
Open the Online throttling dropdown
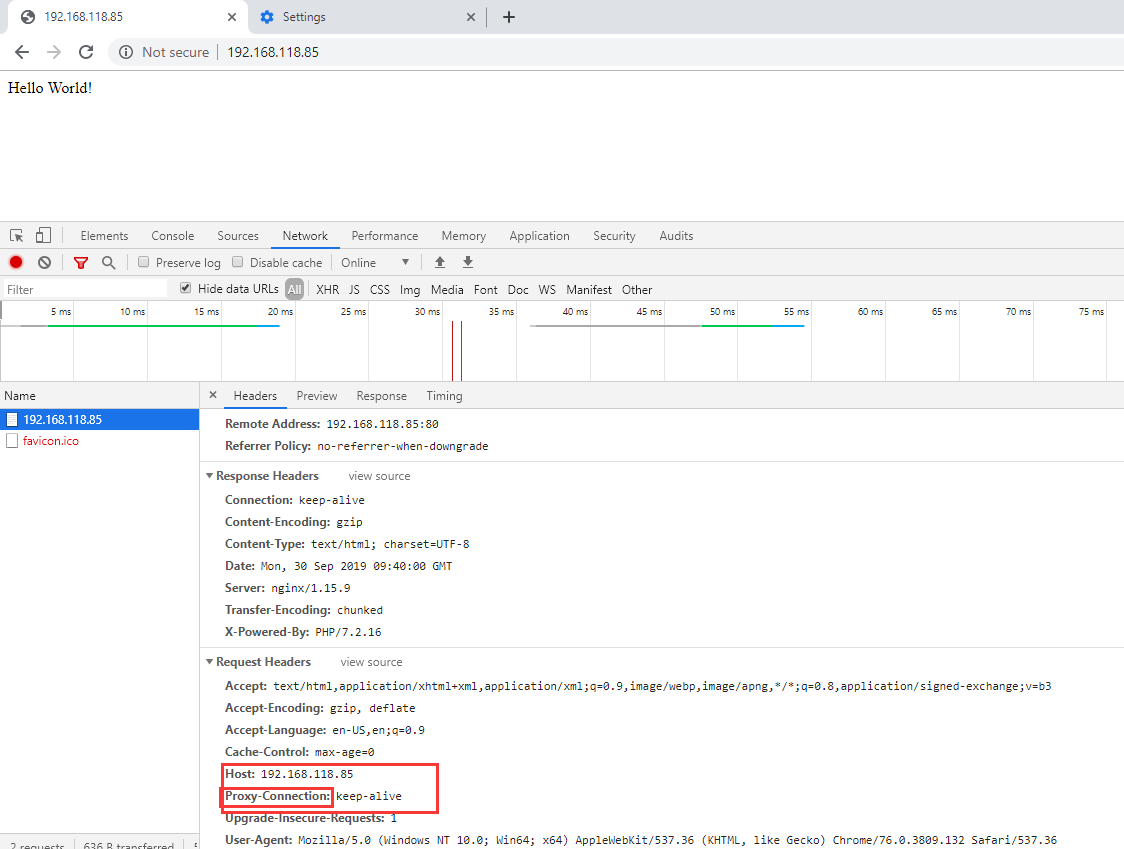point(375,263)
